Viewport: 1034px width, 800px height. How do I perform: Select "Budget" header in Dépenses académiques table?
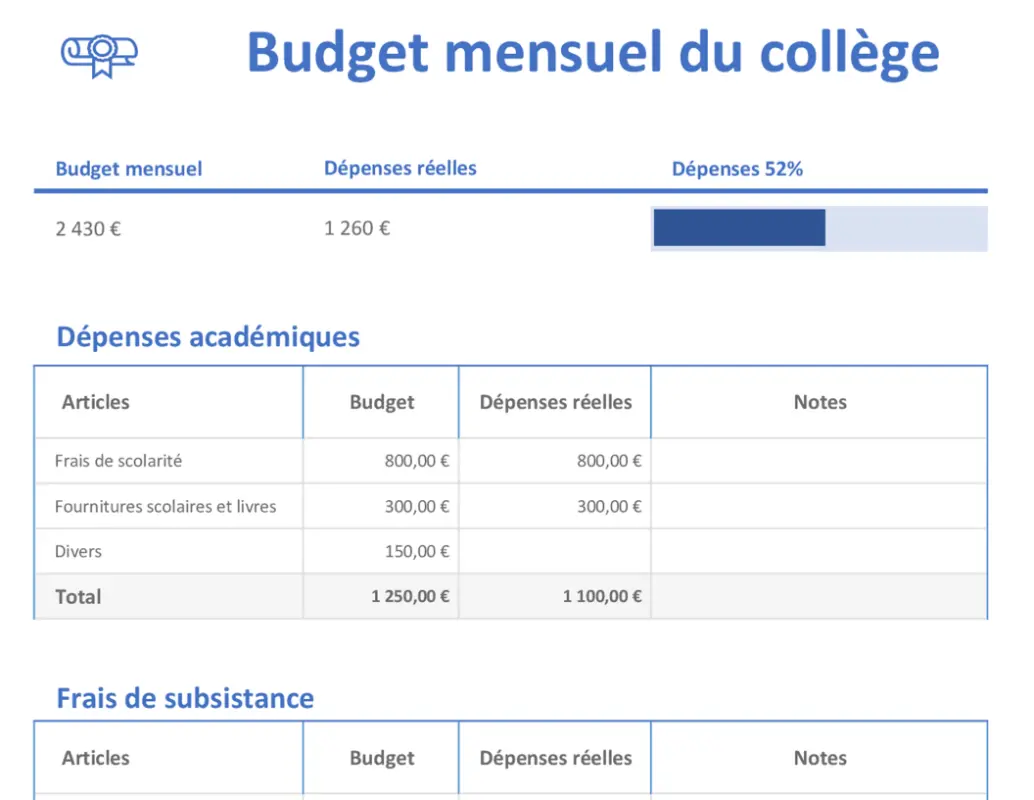pyautogui.click(x=382, y=402)
